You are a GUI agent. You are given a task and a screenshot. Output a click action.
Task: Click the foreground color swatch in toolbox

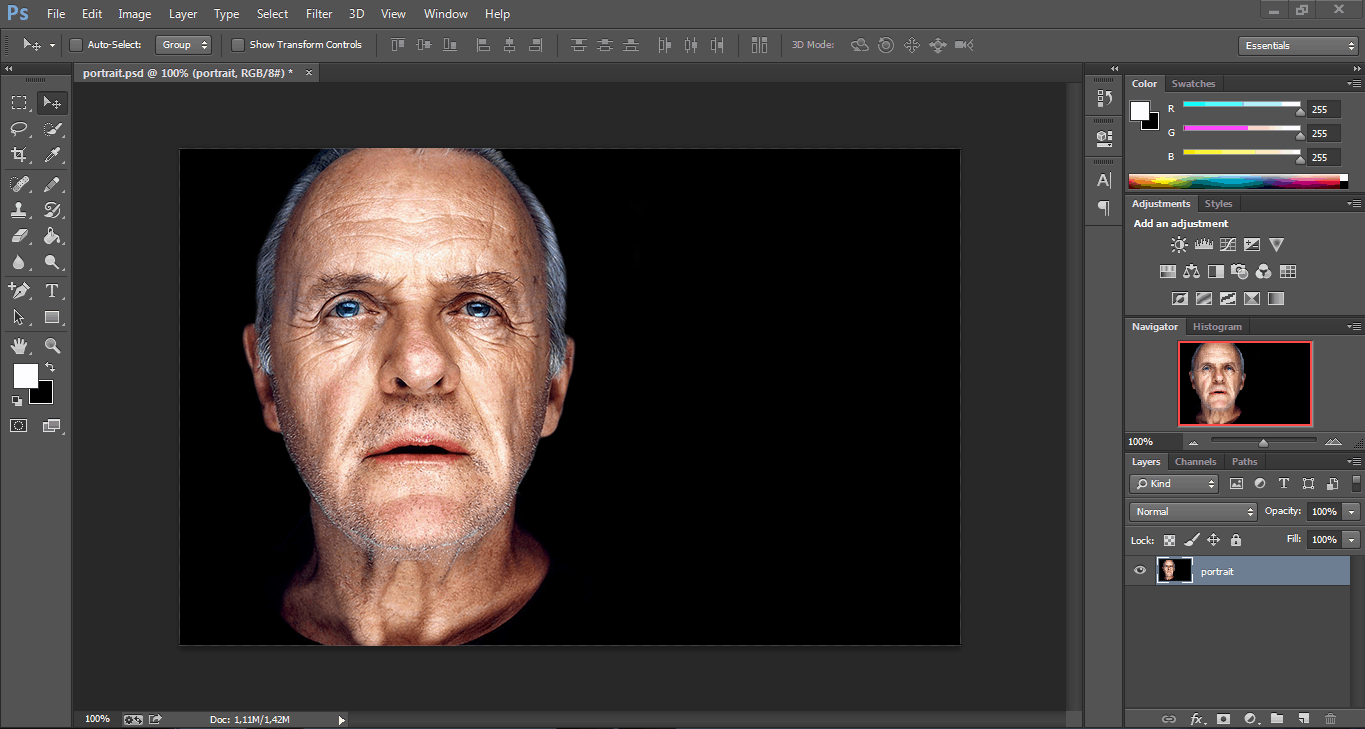click(x=25, y=376)
